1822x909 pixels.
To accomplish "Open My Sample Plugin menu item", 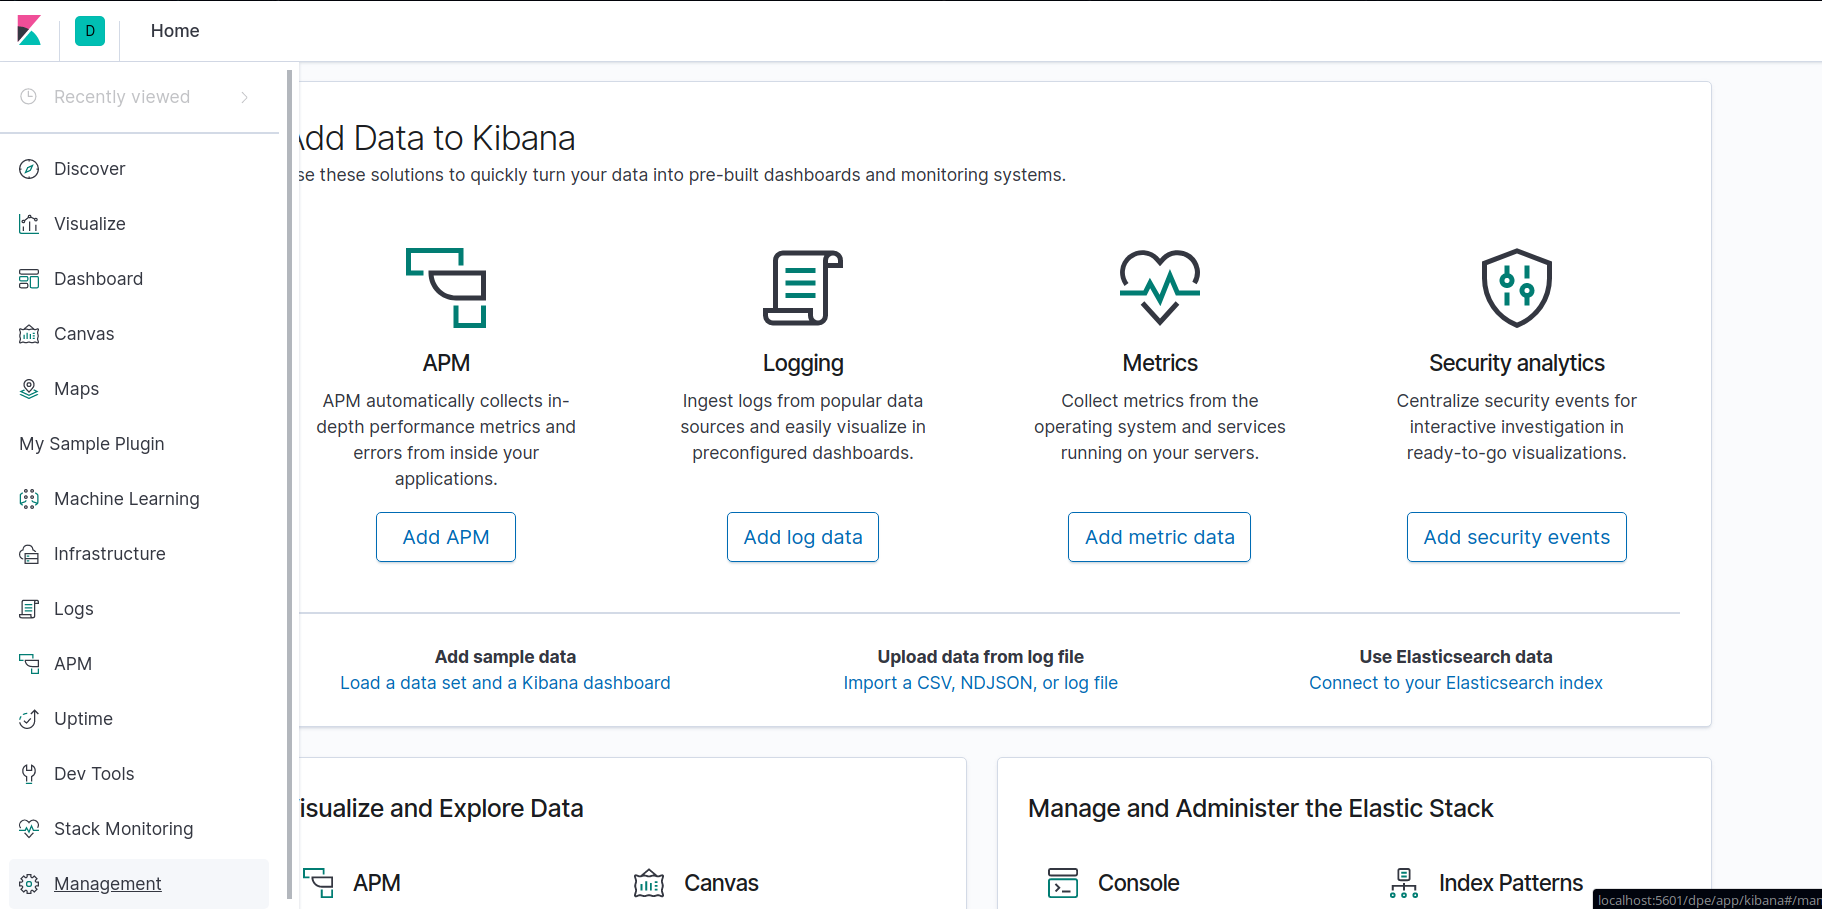I will [x=92, y=444].
